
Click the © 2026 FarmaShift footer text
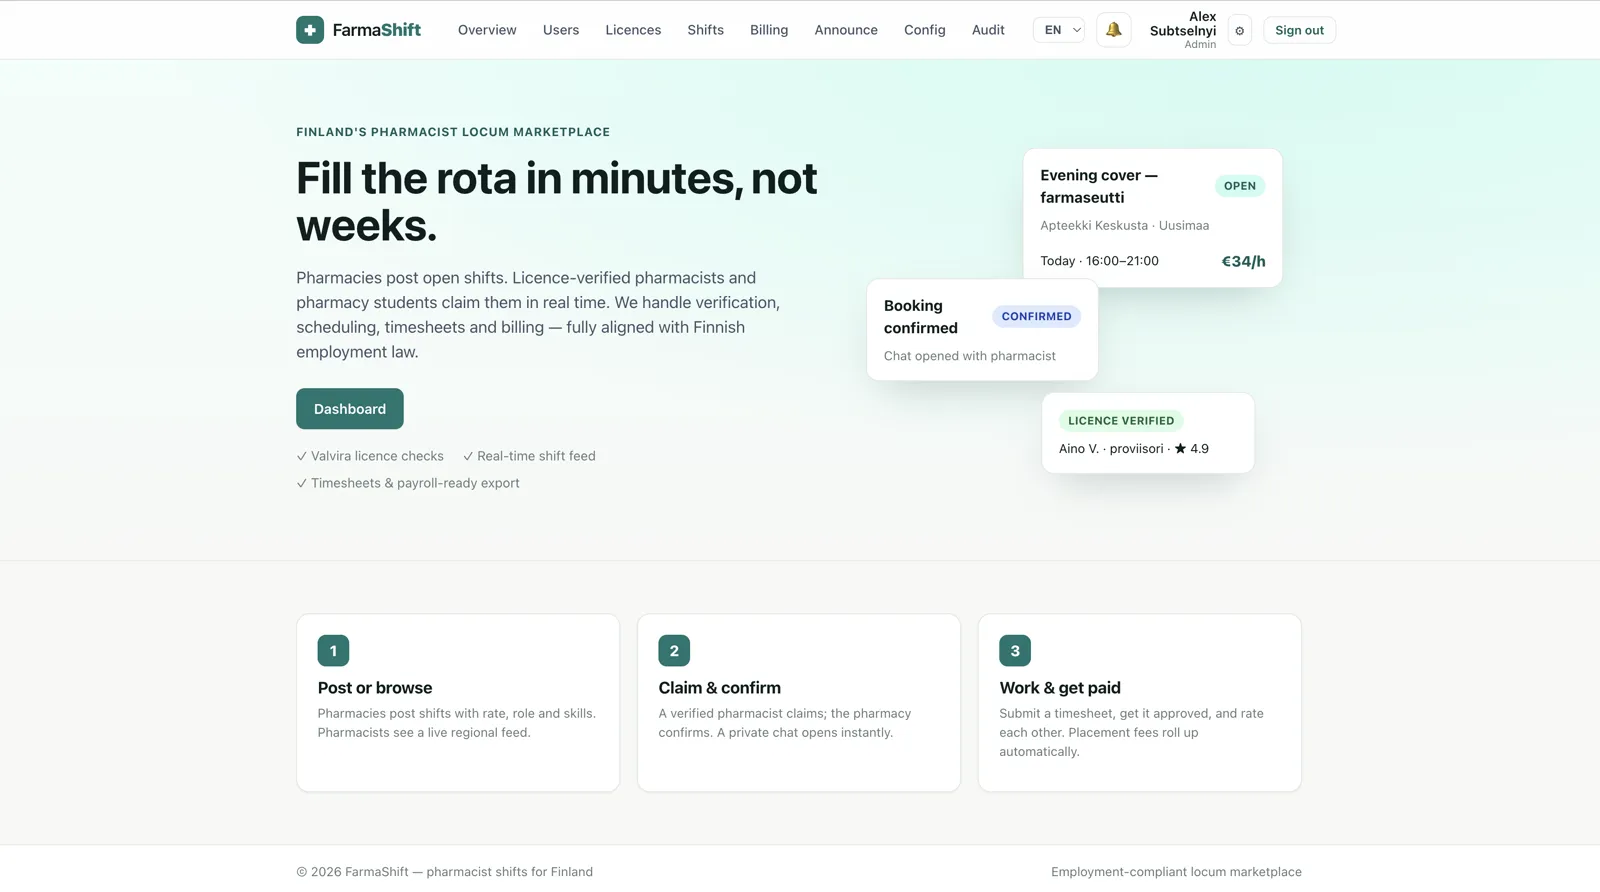coord(444,872)
